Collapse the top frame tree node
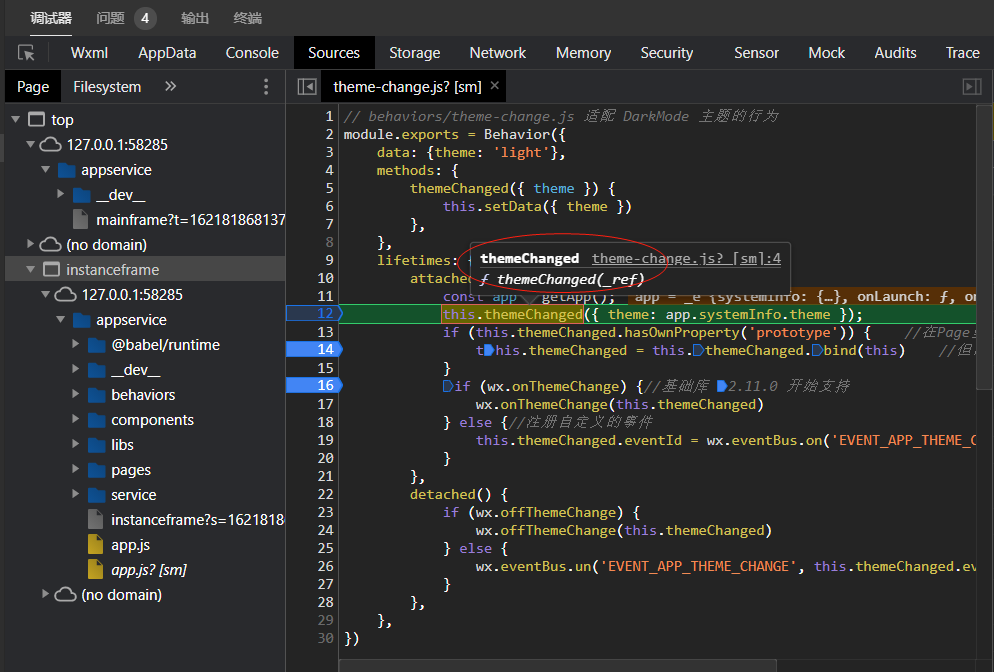 pyautogui.click(x=16, y=119)
